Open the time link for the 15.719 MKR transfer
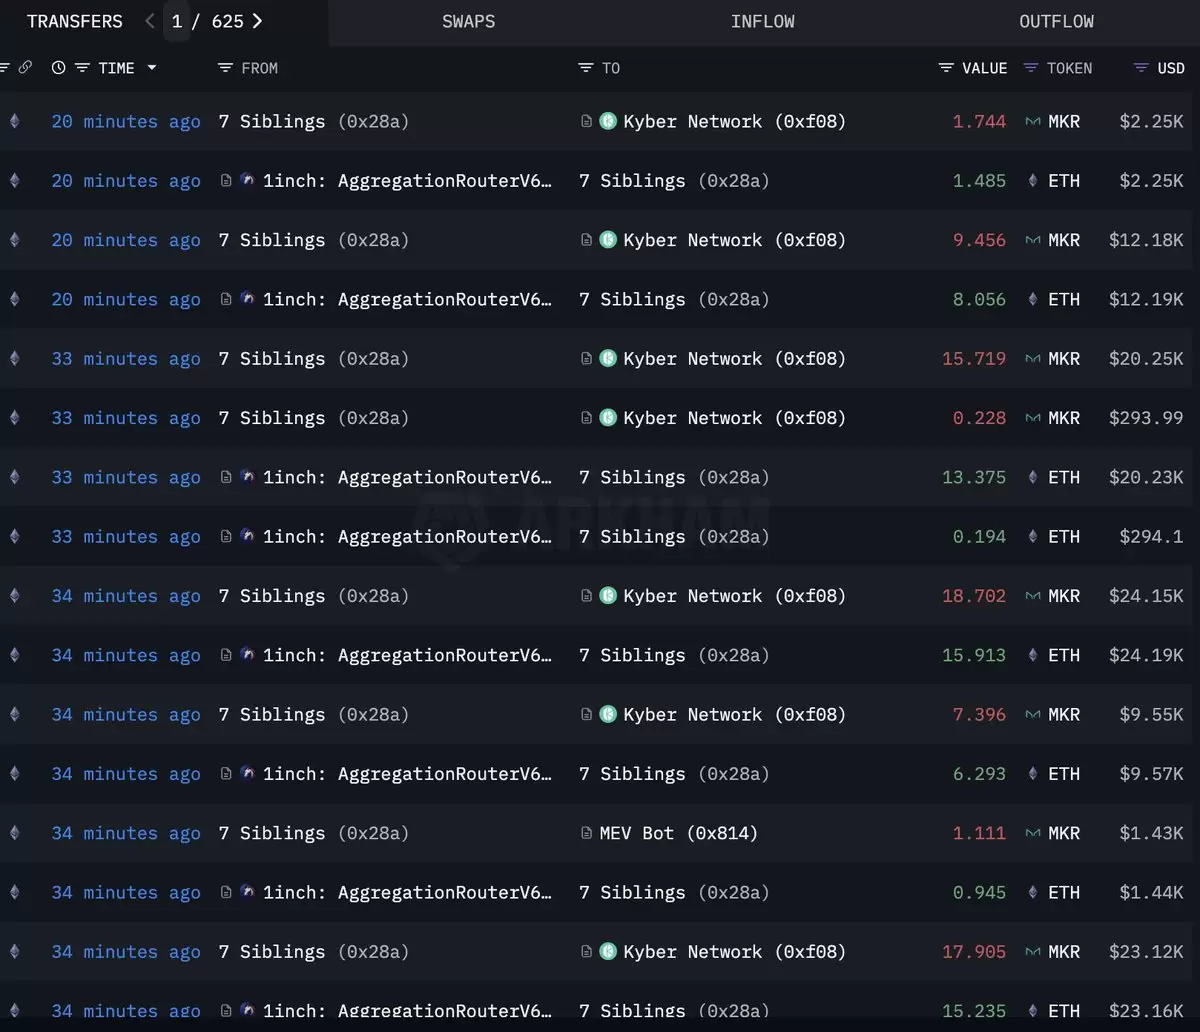Image resolution: width=1200 pixels, height=1032 pixels. click(126, 359)
